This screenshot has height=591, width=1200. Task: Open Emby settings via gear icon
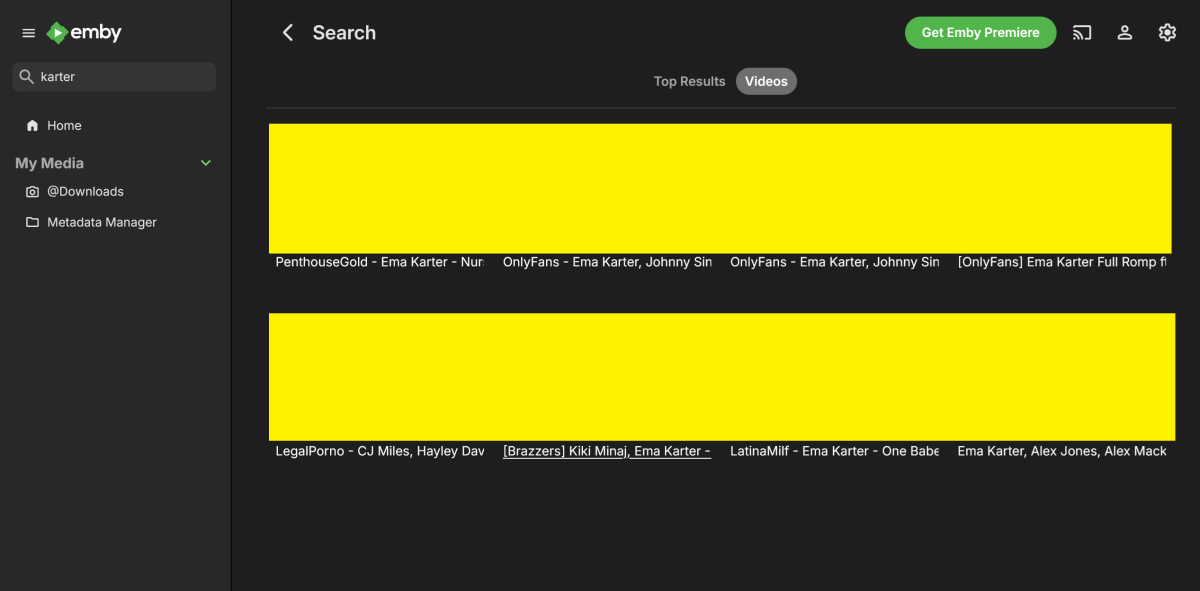[1167, 32]
